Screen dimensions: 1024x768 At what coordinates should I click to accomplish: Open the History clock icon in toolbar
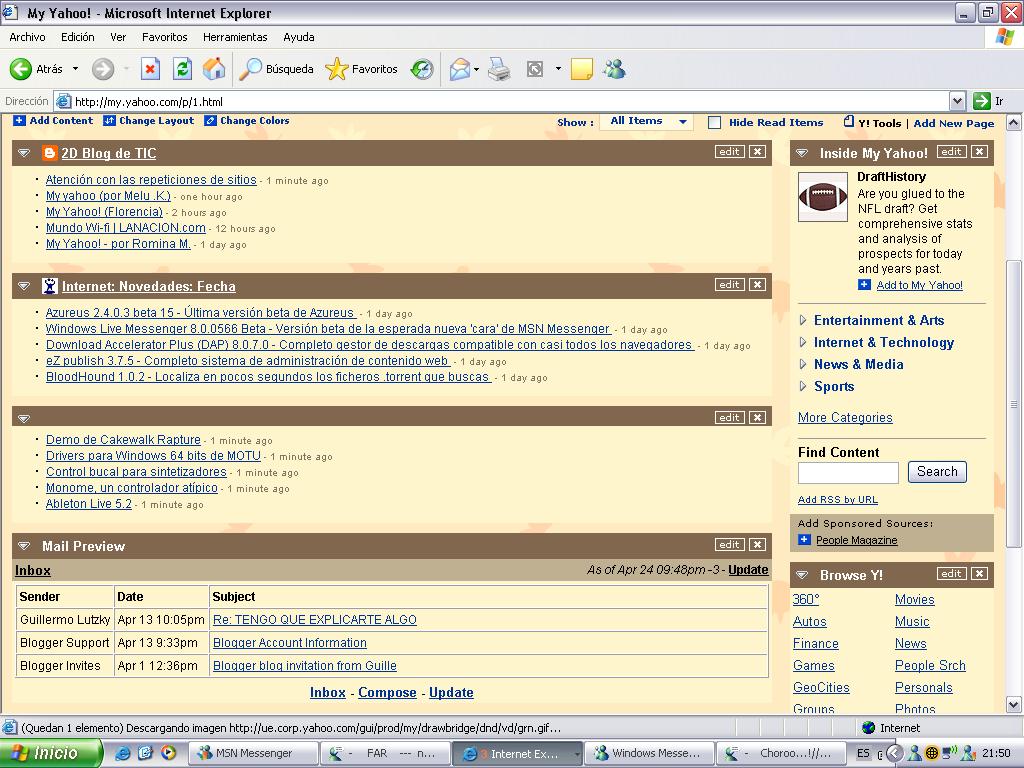pos(422,69)
